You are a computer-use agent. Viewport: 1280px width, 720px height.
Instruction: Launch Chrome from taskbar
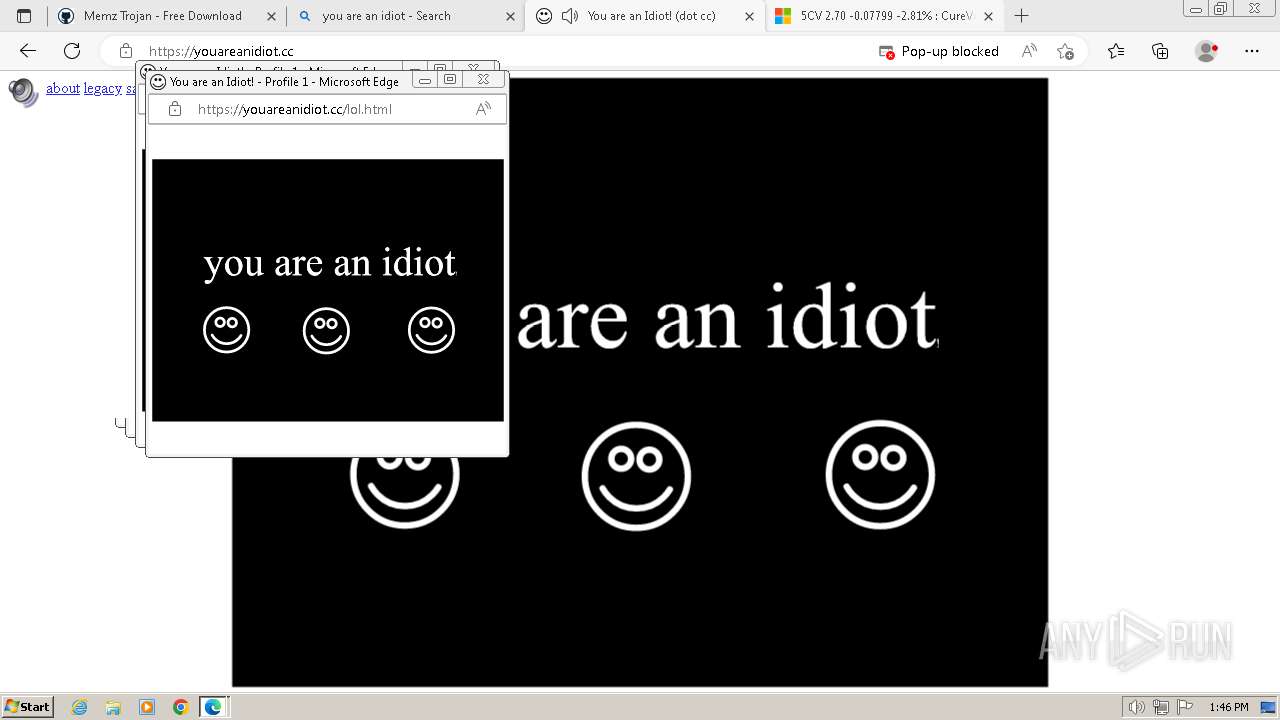point(181,707)
